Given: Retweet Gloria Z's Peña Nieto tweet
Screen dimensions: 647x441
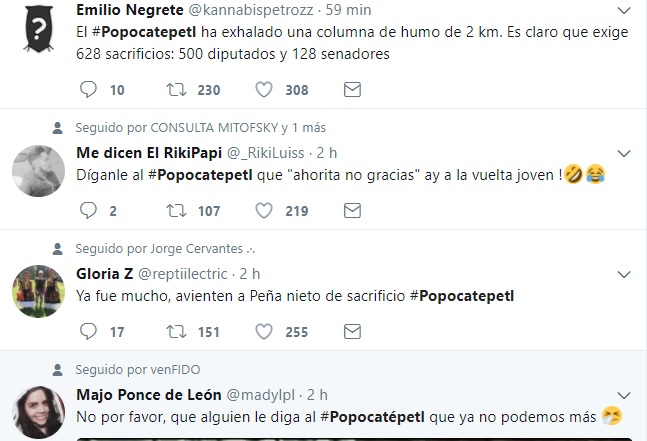Looking at the screenshot, I should [177, 332].
